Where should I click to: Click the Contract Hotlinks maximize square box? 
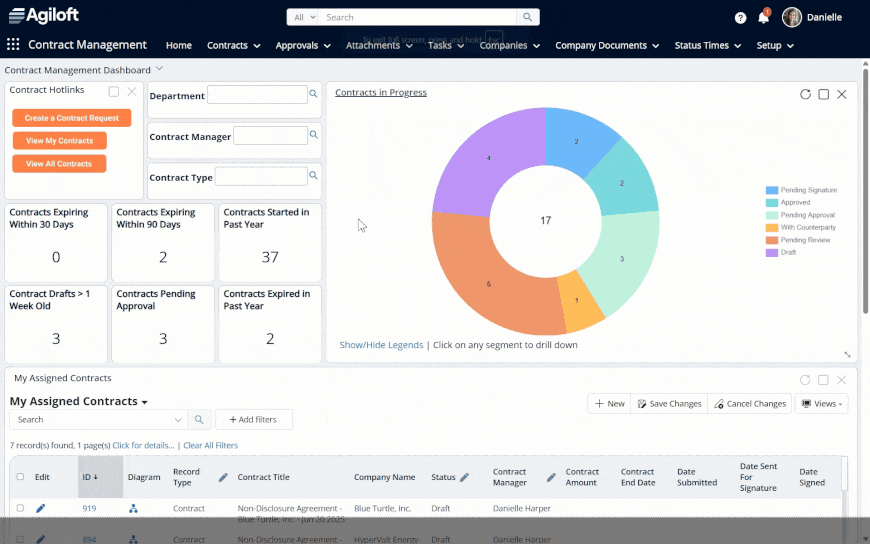[114, 92]
